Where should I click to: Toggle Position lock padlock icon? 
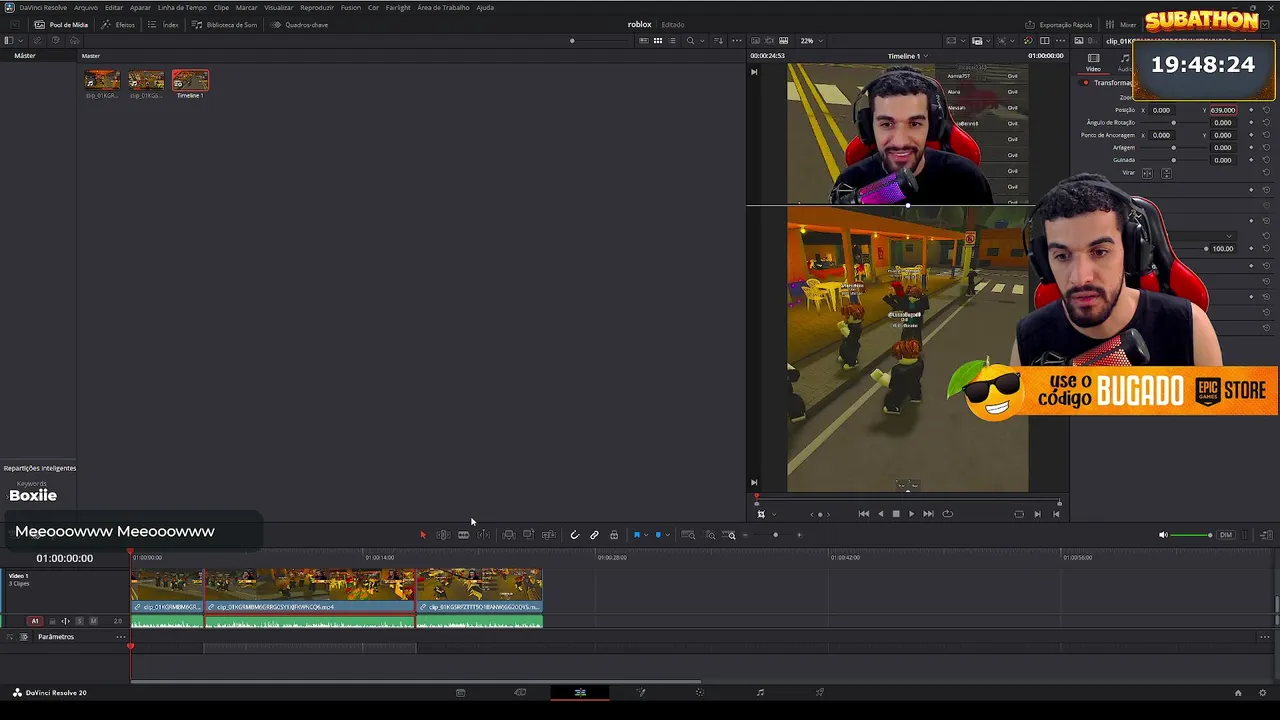614,535
